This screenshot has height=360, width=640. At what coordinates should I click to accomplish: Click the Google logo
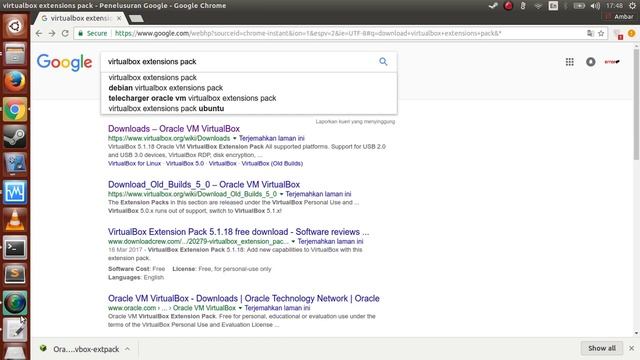64,62
